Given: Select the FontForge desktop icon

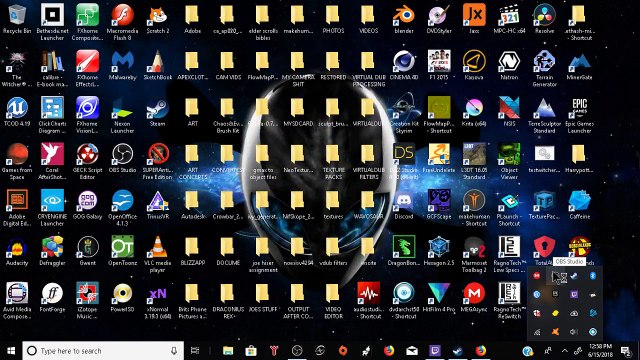Looking at the screenshot, I should pyautogui.click(x=52, y=298).
